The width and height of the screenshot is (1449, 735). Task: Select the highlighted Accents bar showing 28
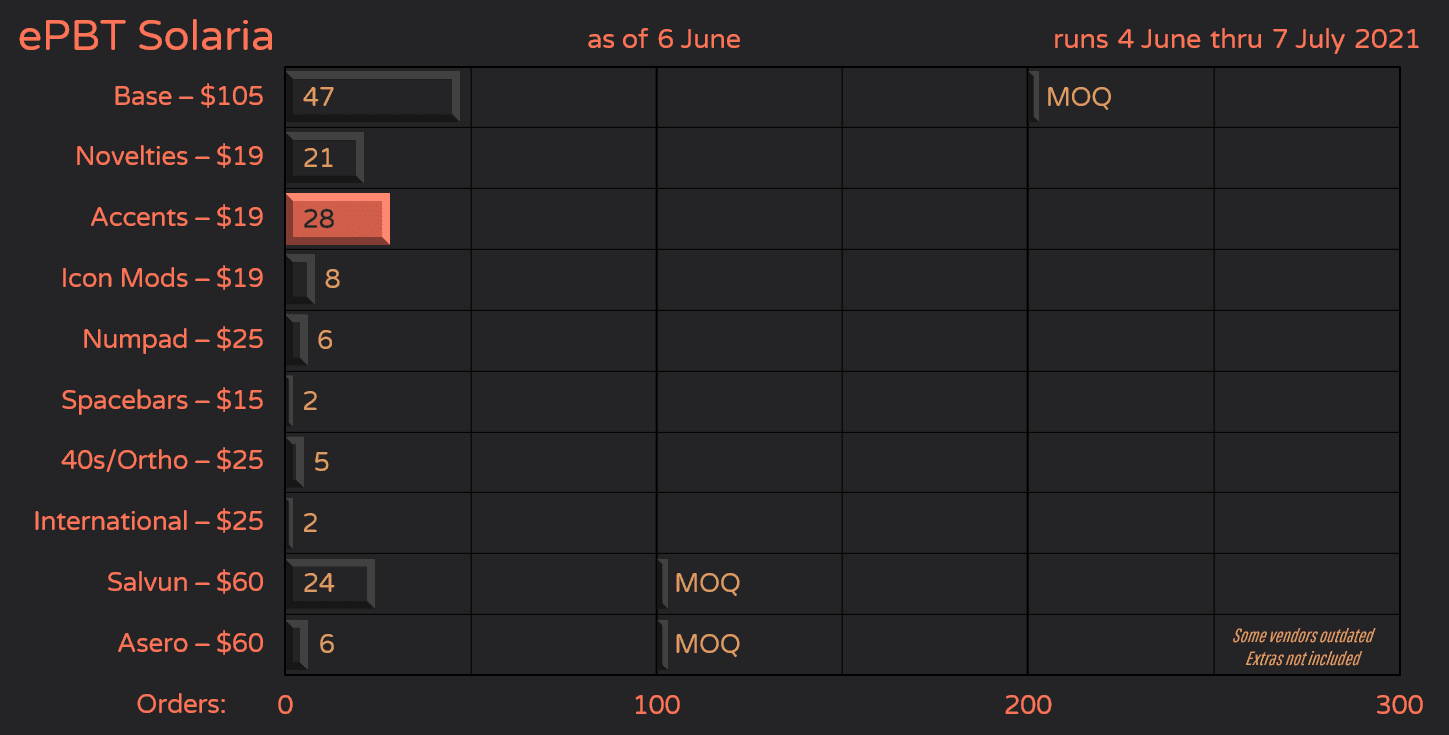pos(337,219)
